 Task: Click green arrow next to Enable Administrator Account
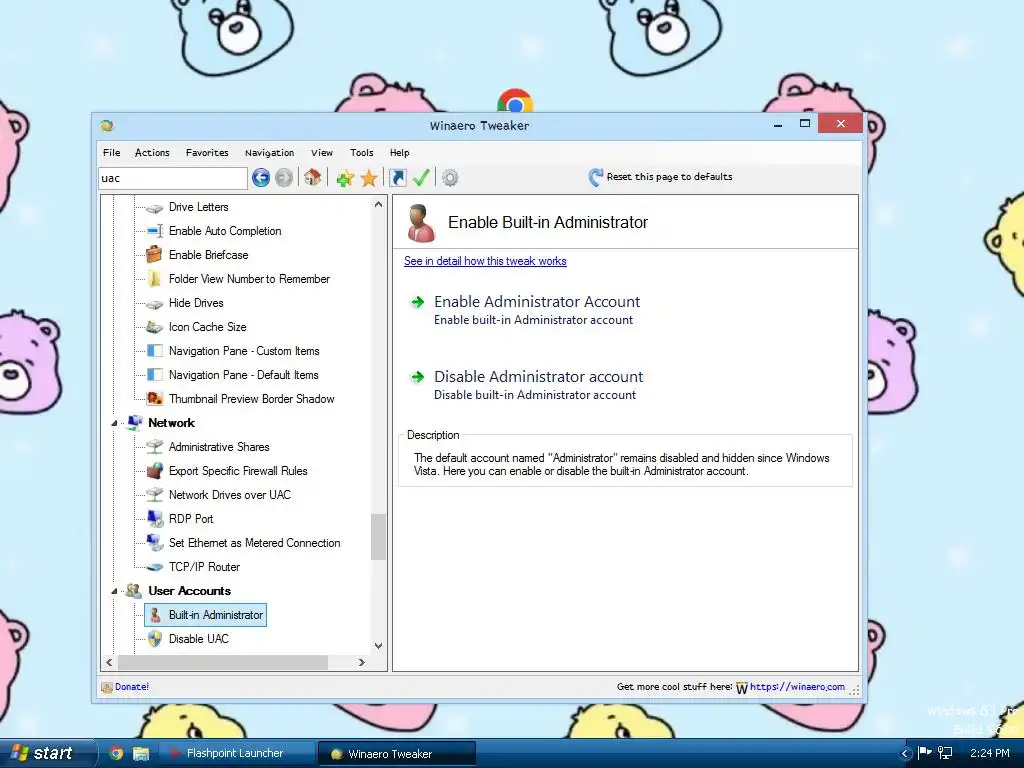coord(417,302)
